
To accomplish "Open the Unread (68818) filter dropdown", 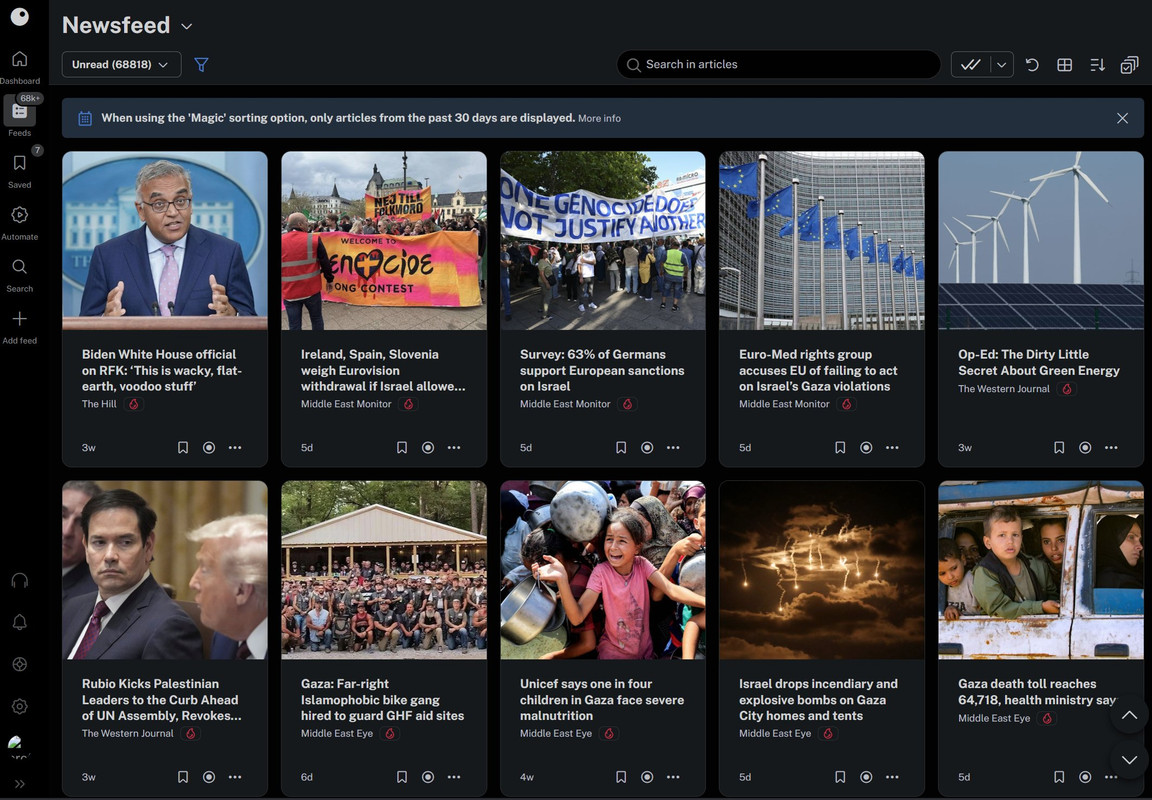I will (x=121, y=65).
